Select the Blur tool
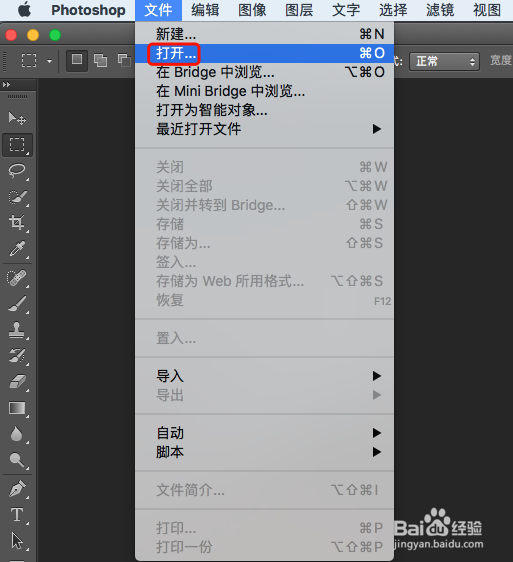 (x=17, y=434)
